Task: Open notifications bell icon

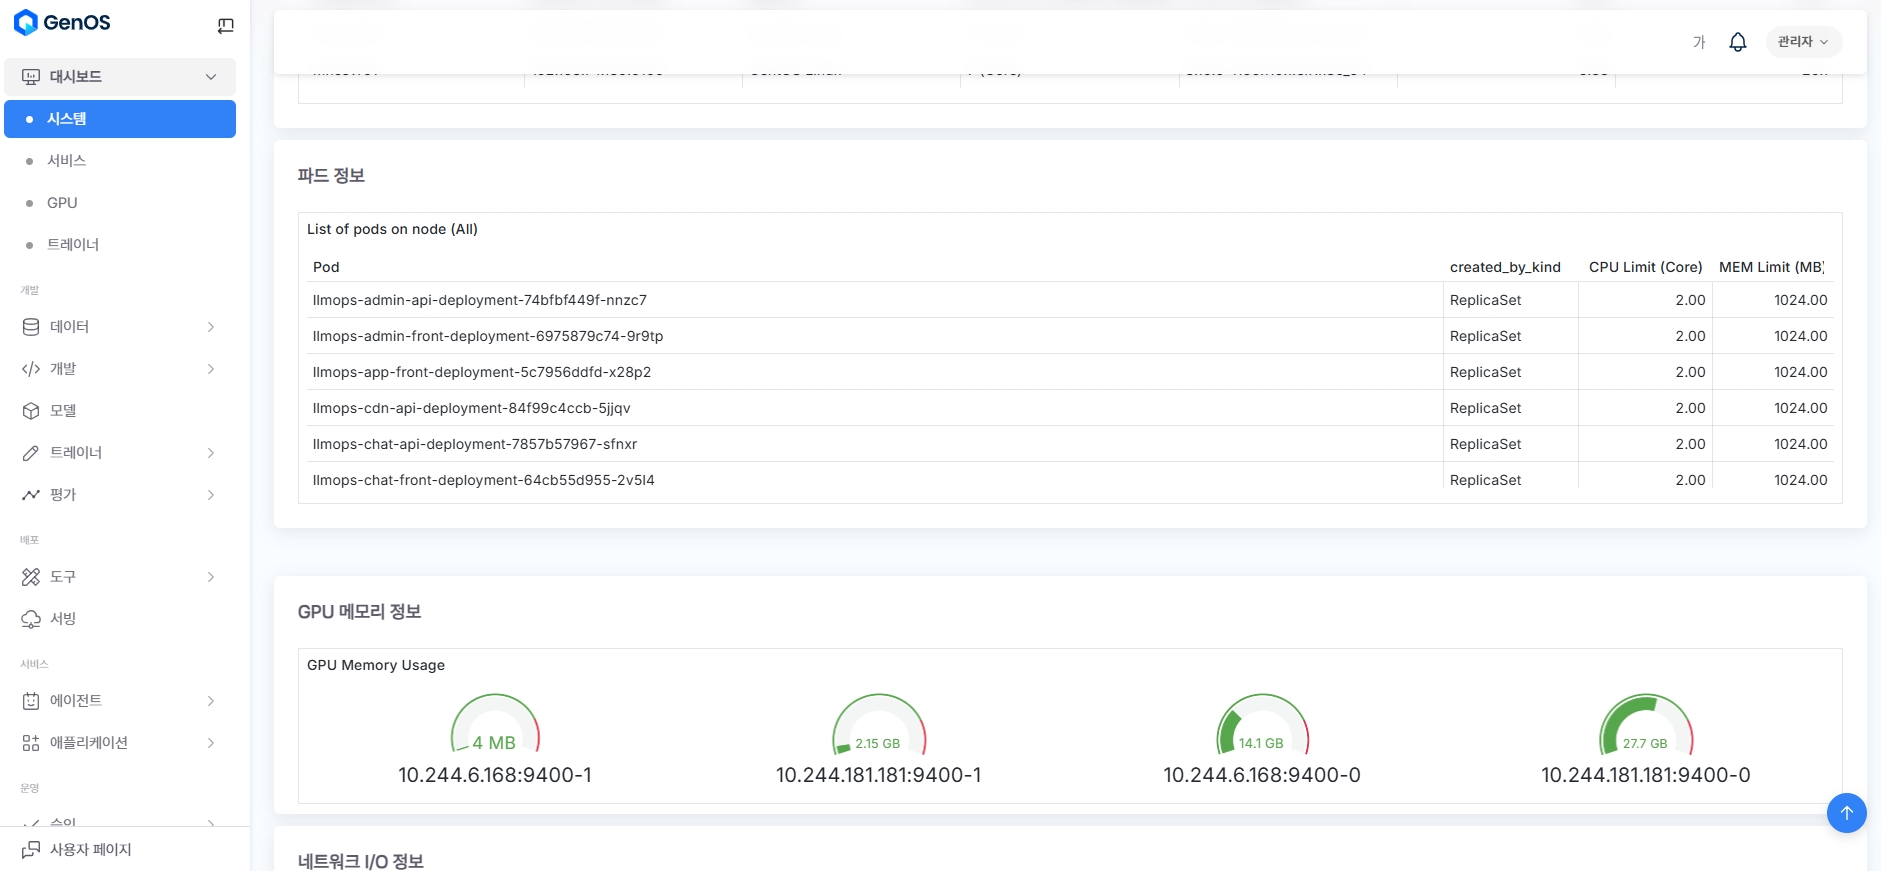Action: [x=1737, y=42]
